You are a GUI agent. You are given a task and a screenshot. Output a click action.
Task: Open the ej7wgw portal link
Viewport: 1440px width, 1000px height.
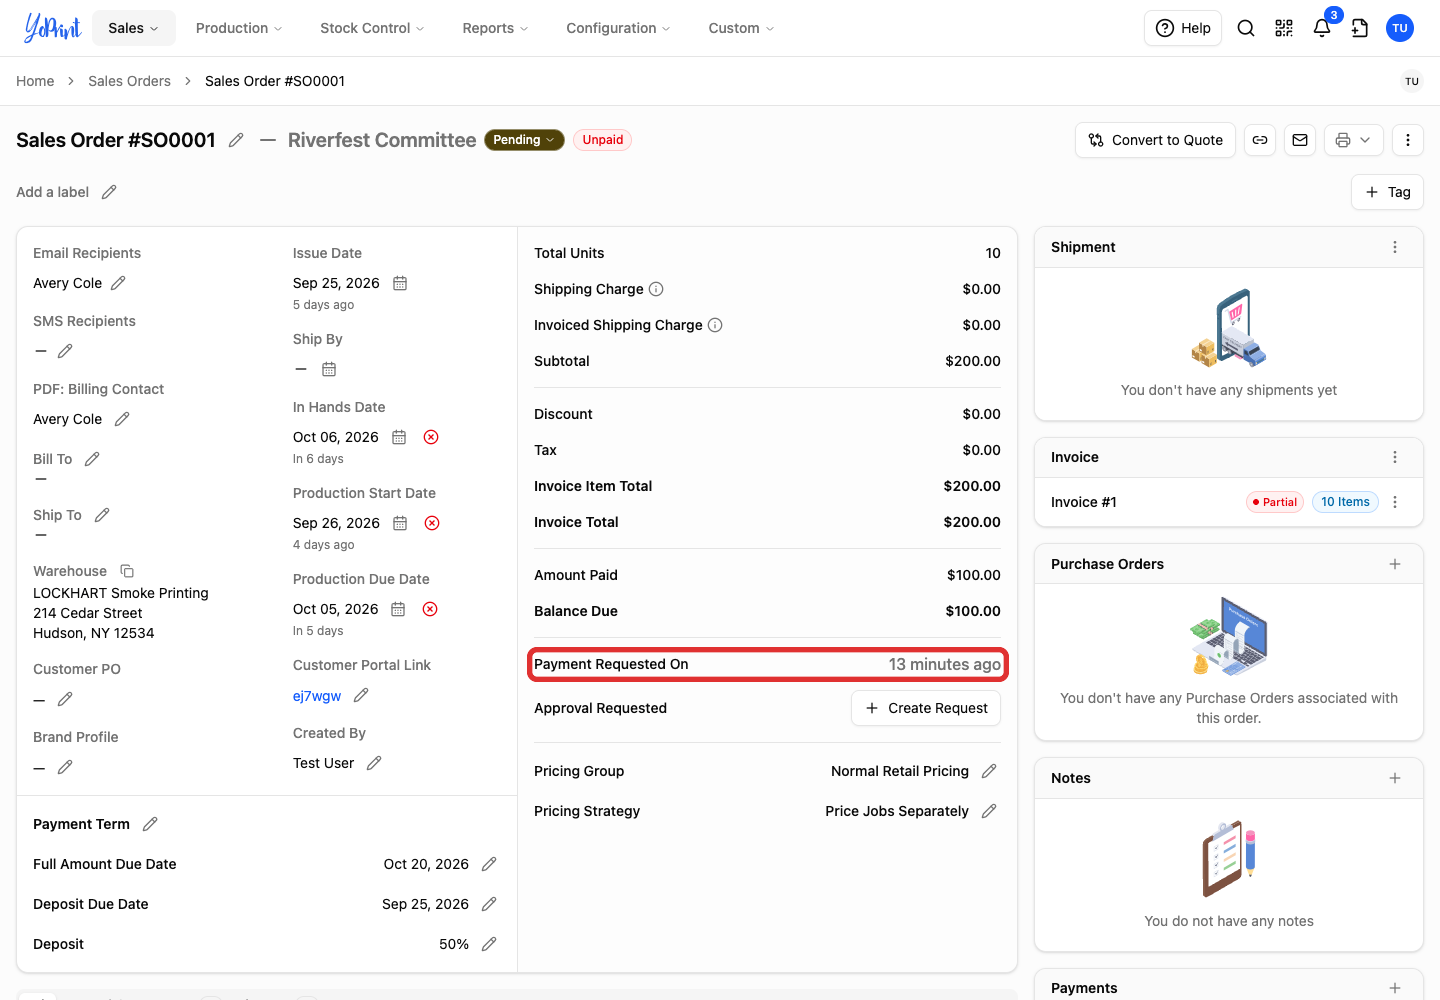click(x=317, y=696)
